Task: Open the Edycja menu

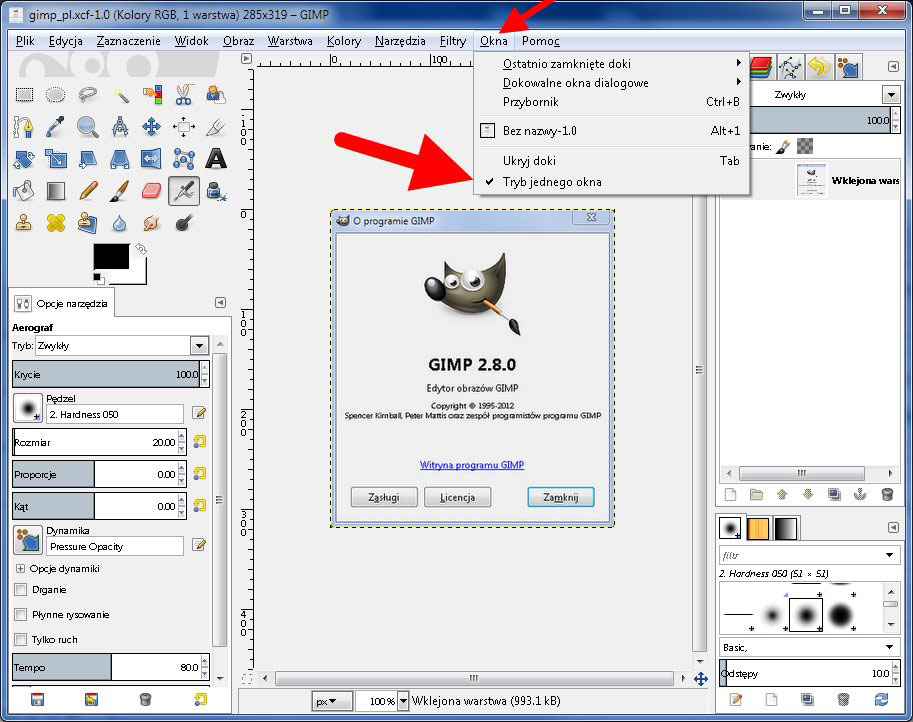Action: coord(65,41)
